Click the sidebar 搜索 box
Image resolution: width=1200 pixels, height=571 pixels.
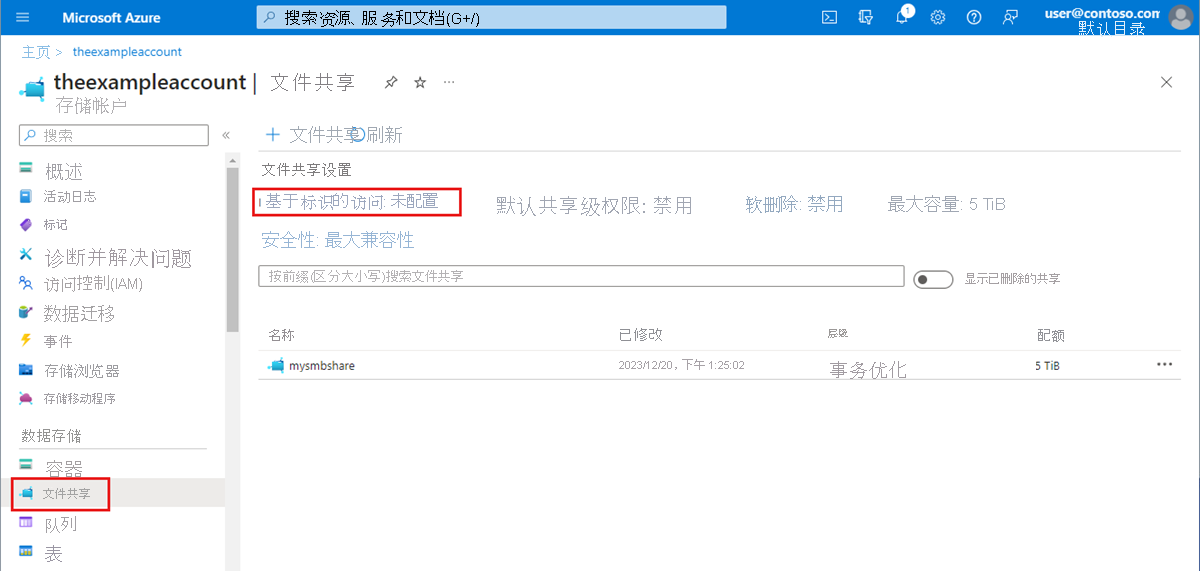pos(112,135)
